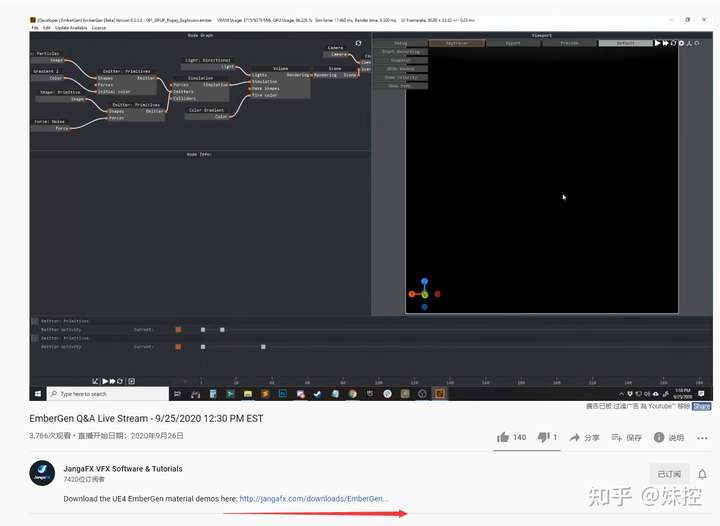Click the square icon after timeline loop

(x=131, y=381)
